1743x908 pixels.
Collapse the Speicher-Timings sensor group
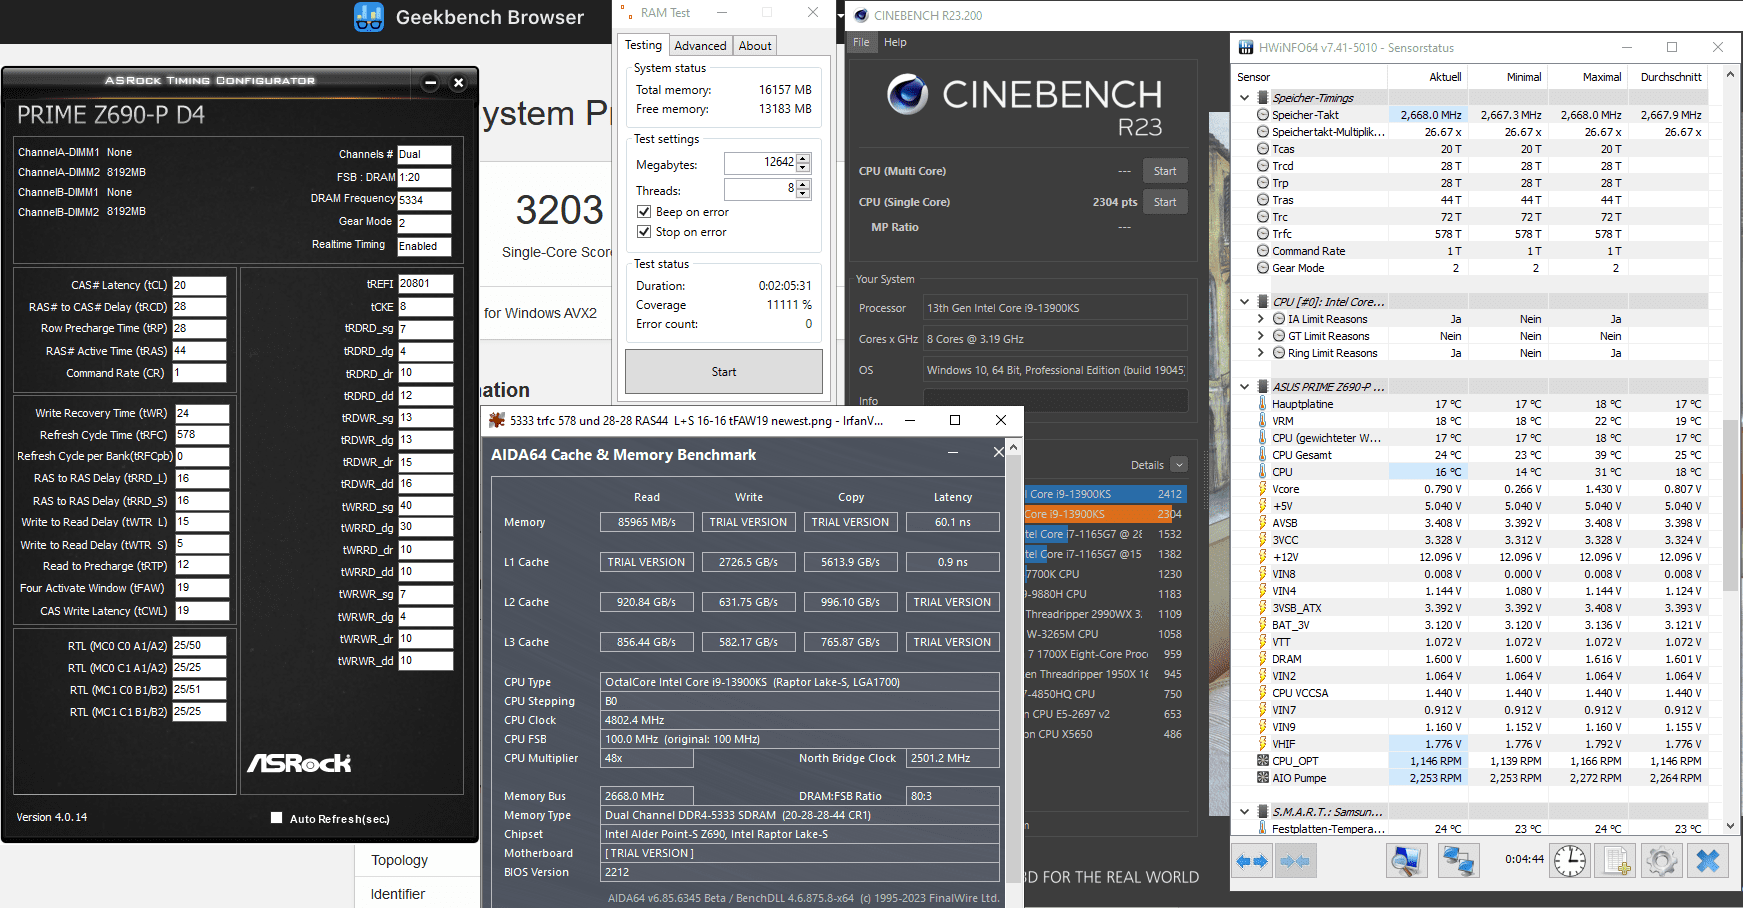[1244, 98]
